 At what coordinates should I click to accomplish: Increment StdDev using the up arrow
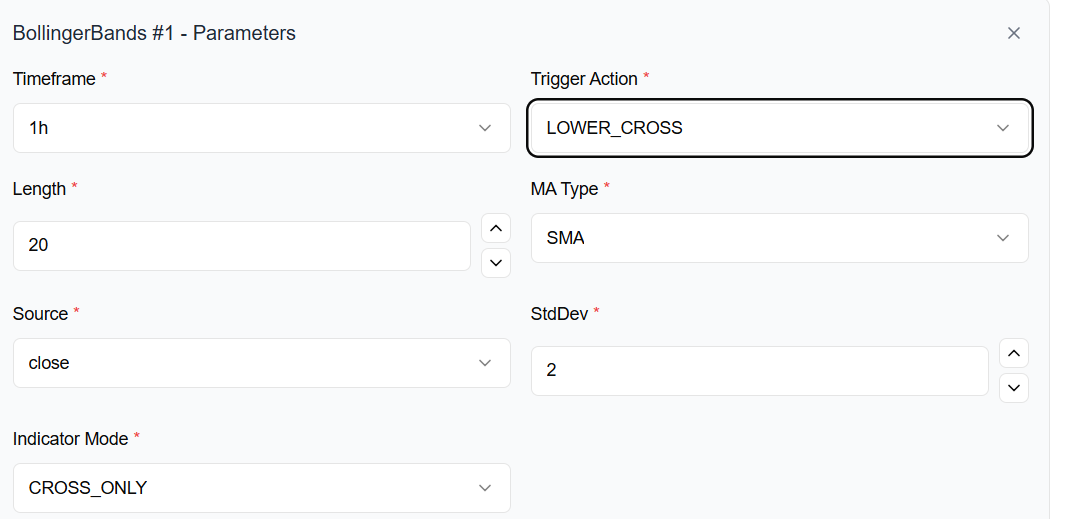(x=1013, y=353)
